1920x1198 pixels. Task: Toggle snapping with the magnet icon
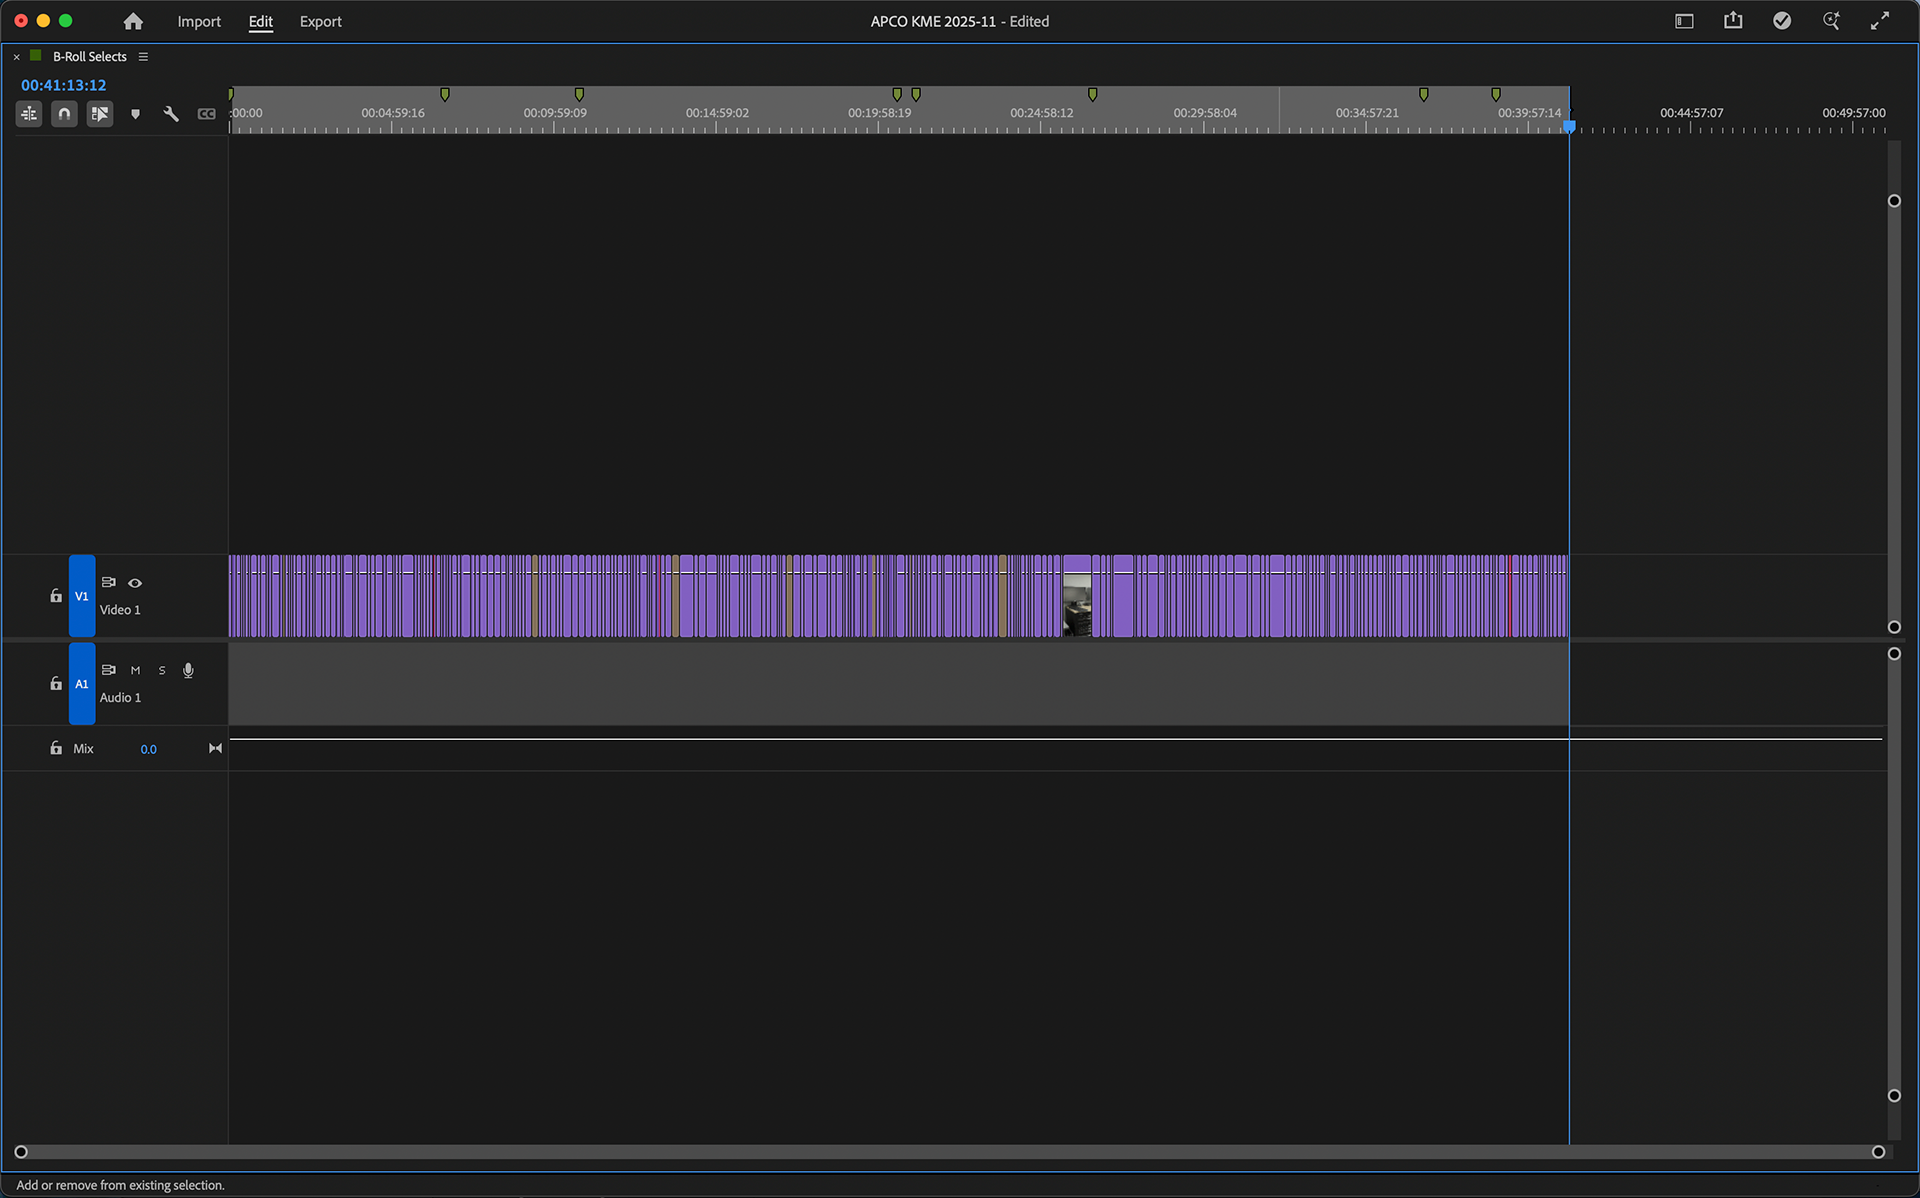click(64, 113)
